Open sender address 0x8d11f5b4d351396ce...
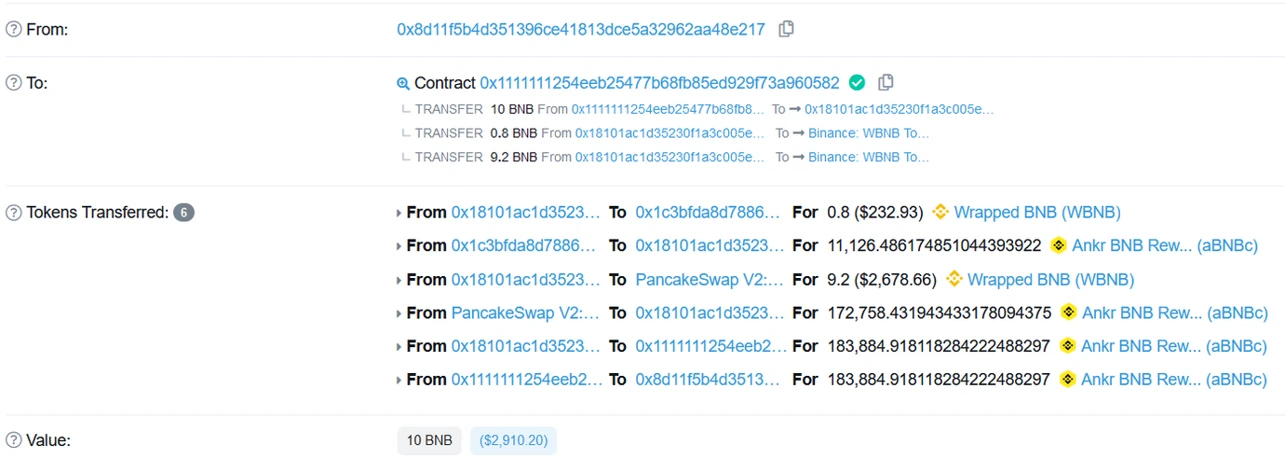The height and width of the screenshot is (458, 1285). 581,30
